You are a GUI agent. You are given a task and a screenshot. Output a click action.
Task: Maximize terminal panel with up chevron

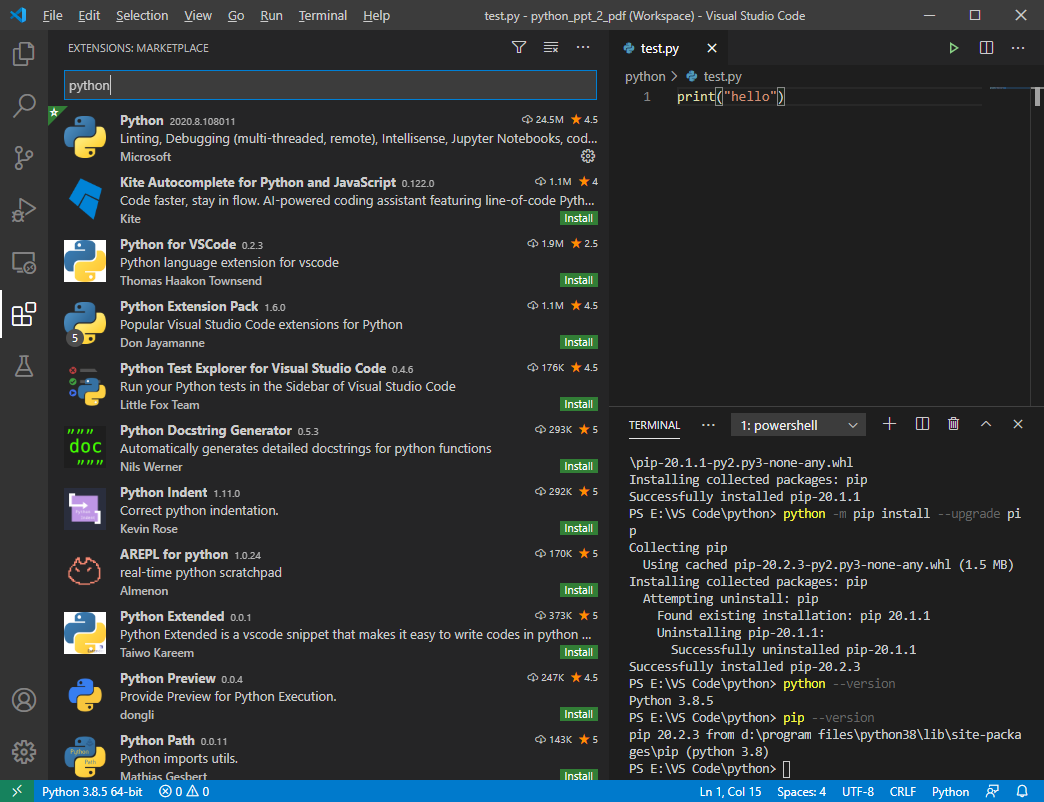986,424
